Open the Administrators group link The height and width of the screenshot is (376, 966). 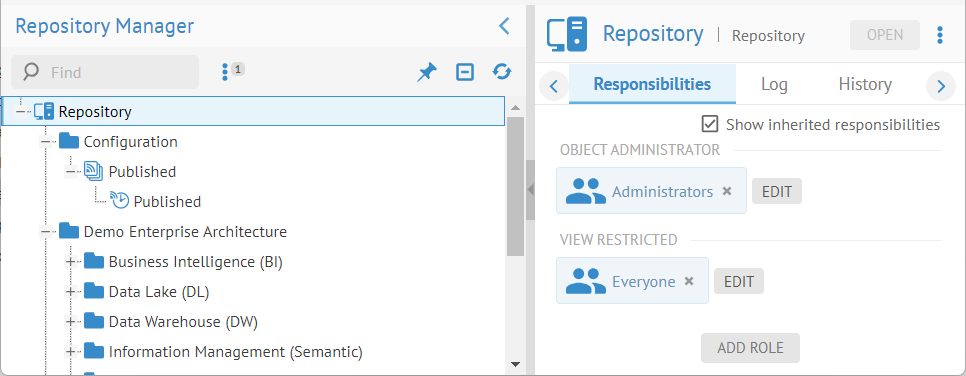pos(662,192)
